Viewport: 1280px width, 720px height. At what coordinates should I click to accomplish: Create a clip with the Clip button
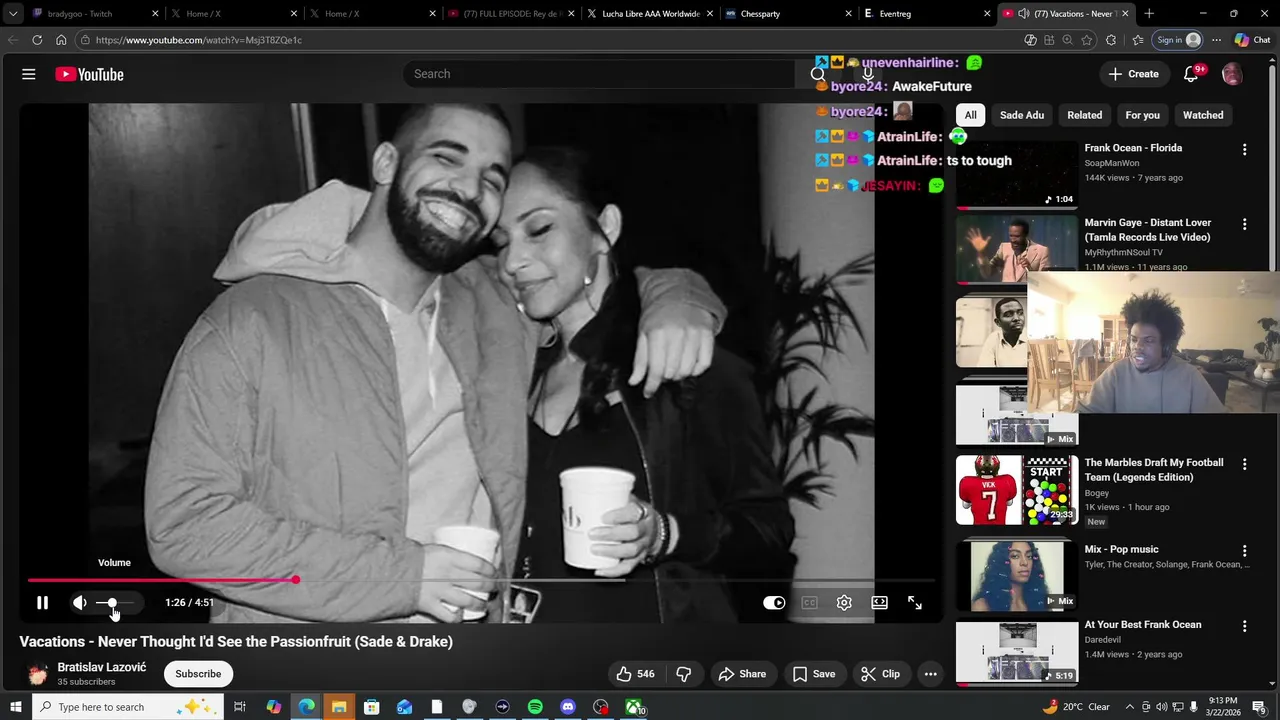[x=881, y=674]
